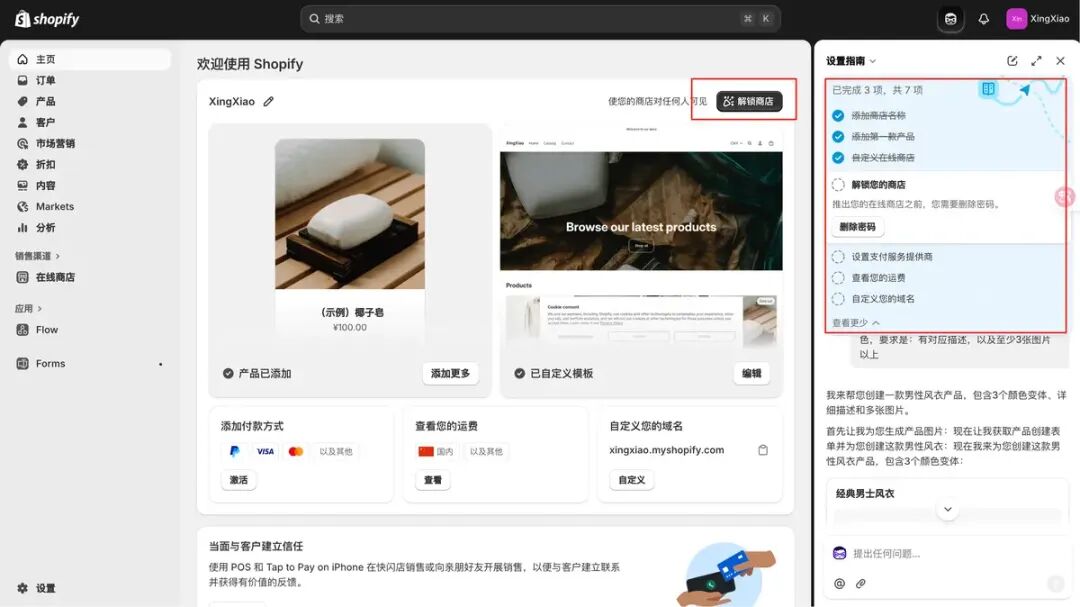Expand the 应用 section

[x=29, y=309]
